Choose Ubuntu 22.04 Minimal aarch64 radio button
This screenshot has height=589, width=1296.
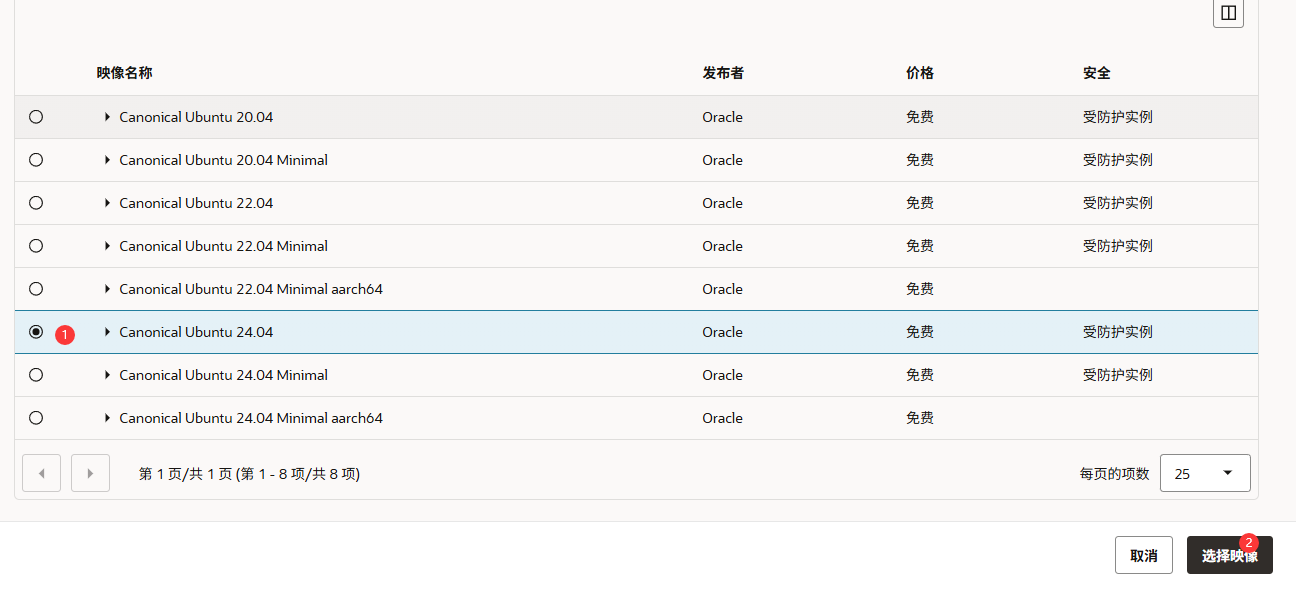click(x=36, y=289)
